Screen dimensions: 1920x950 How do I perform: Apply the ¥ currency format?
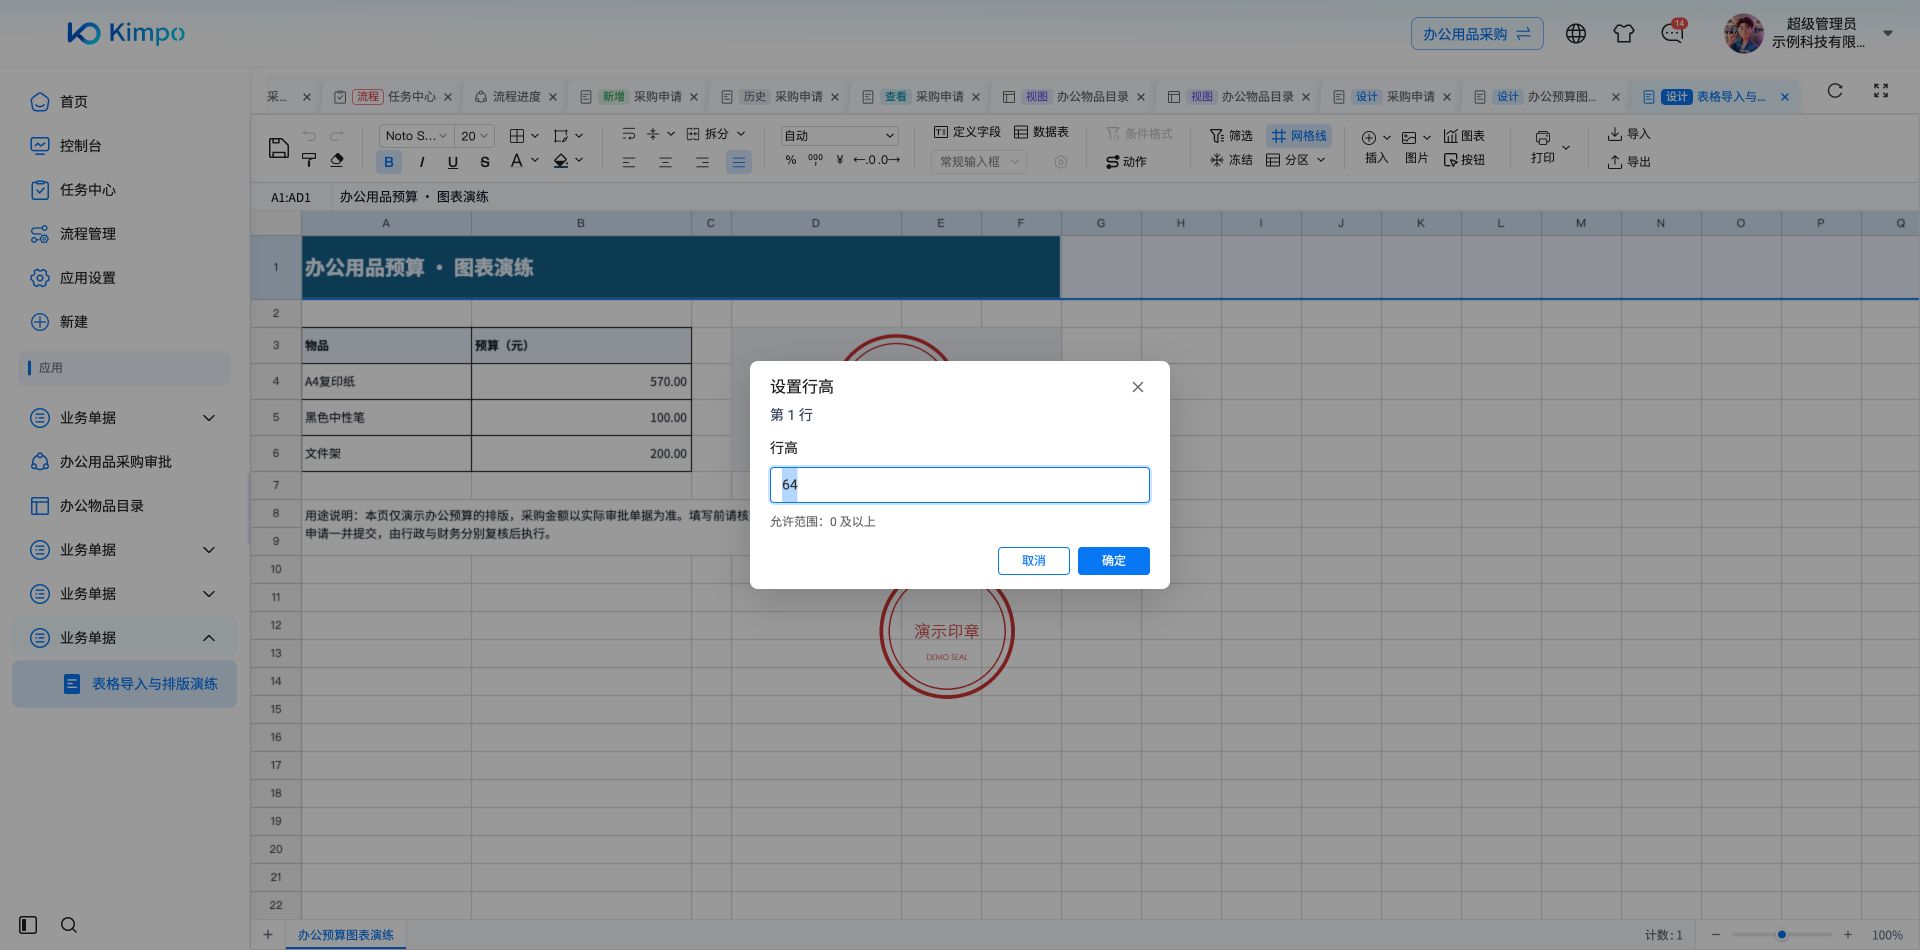[x=840, y=160]
